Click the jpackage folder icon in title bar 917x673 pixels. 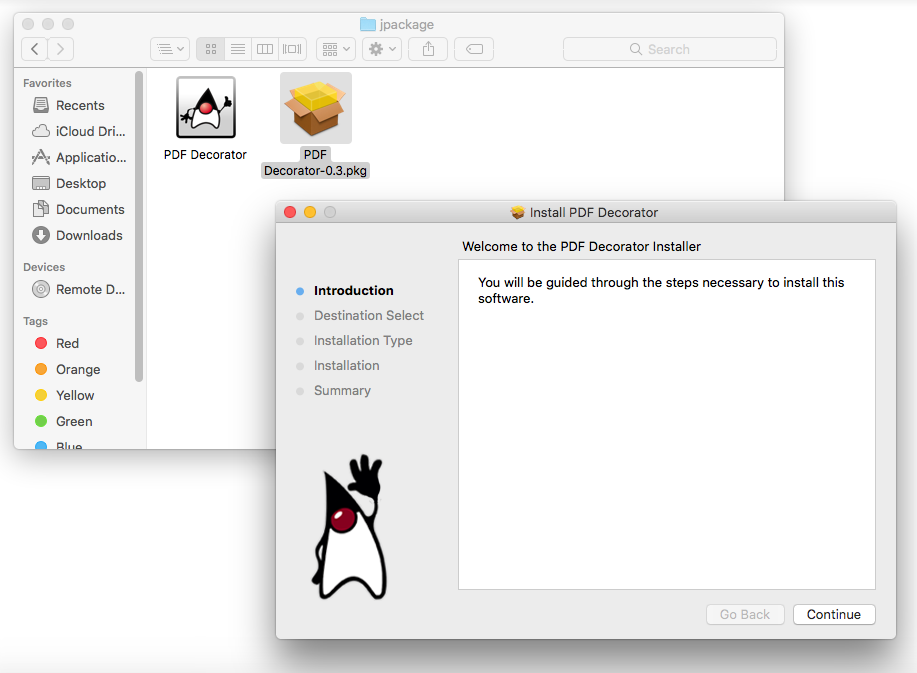coord(368,24)
